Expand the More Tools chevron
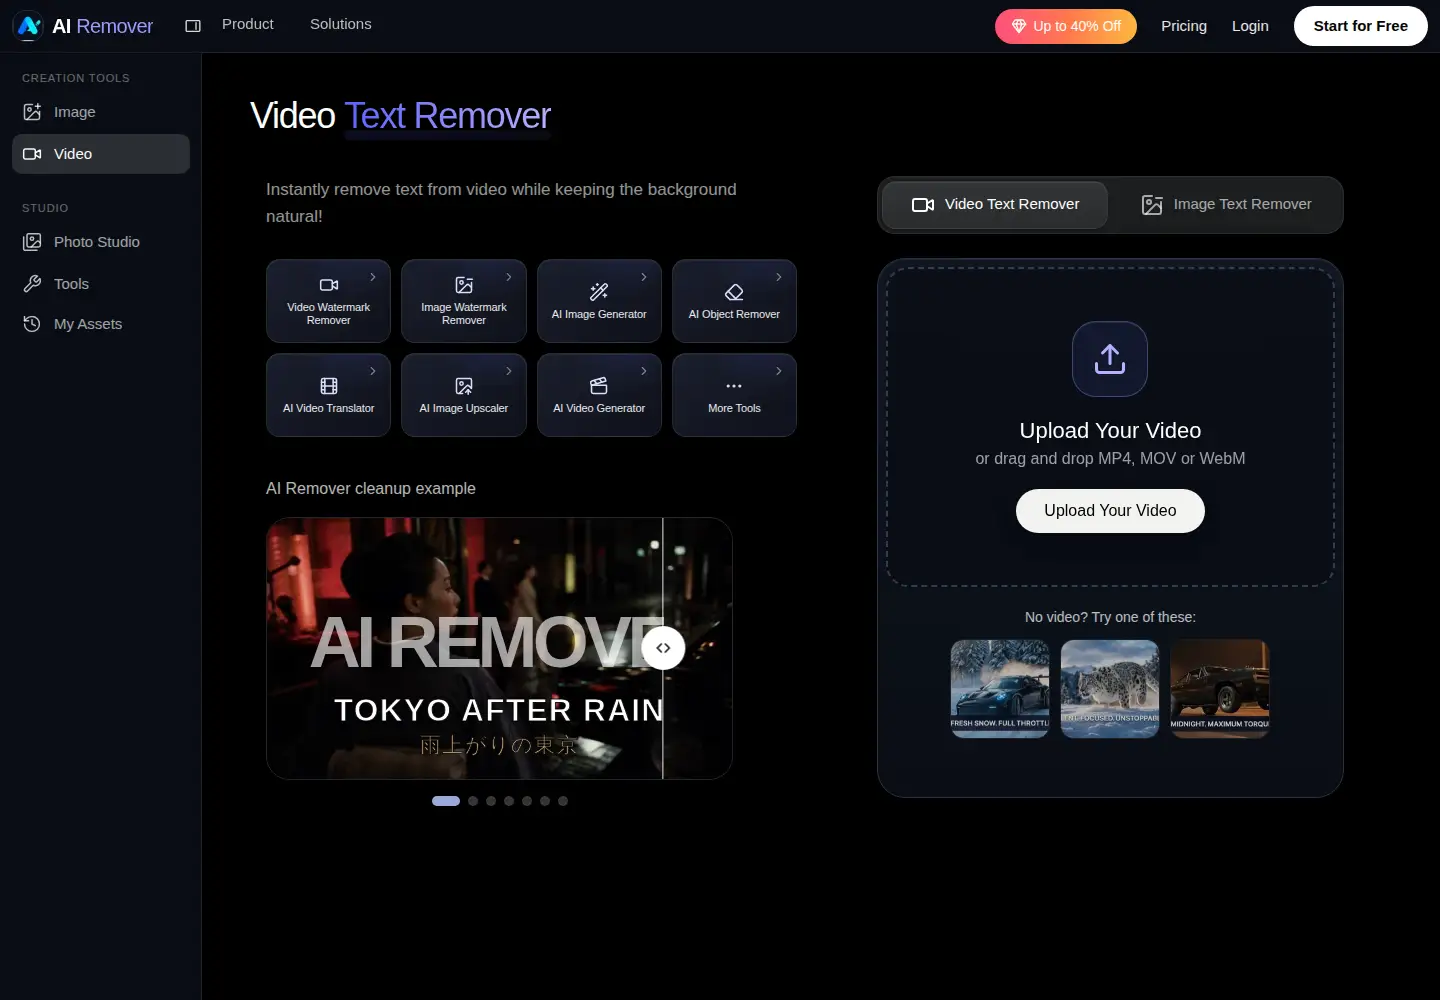 779,371
